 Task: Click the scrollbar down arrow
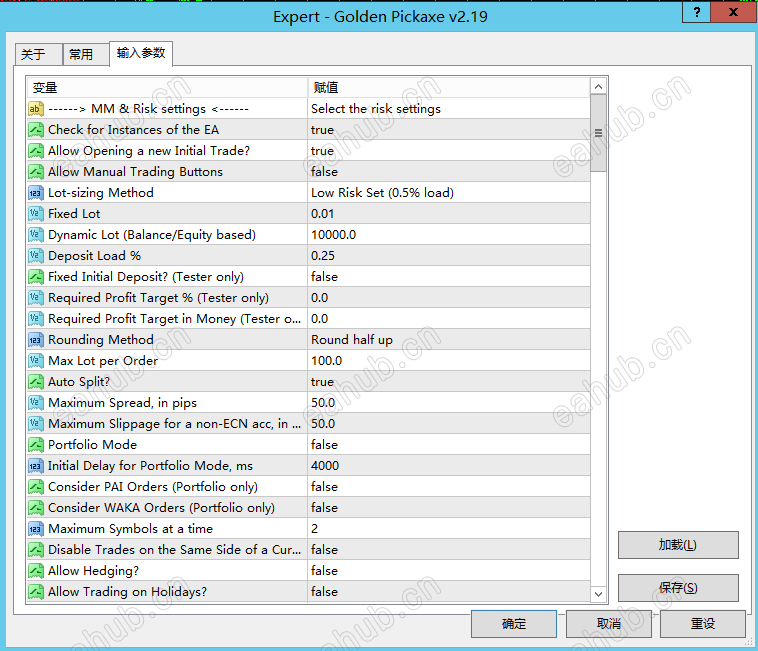pyautogui.click(x=598, y=594)
